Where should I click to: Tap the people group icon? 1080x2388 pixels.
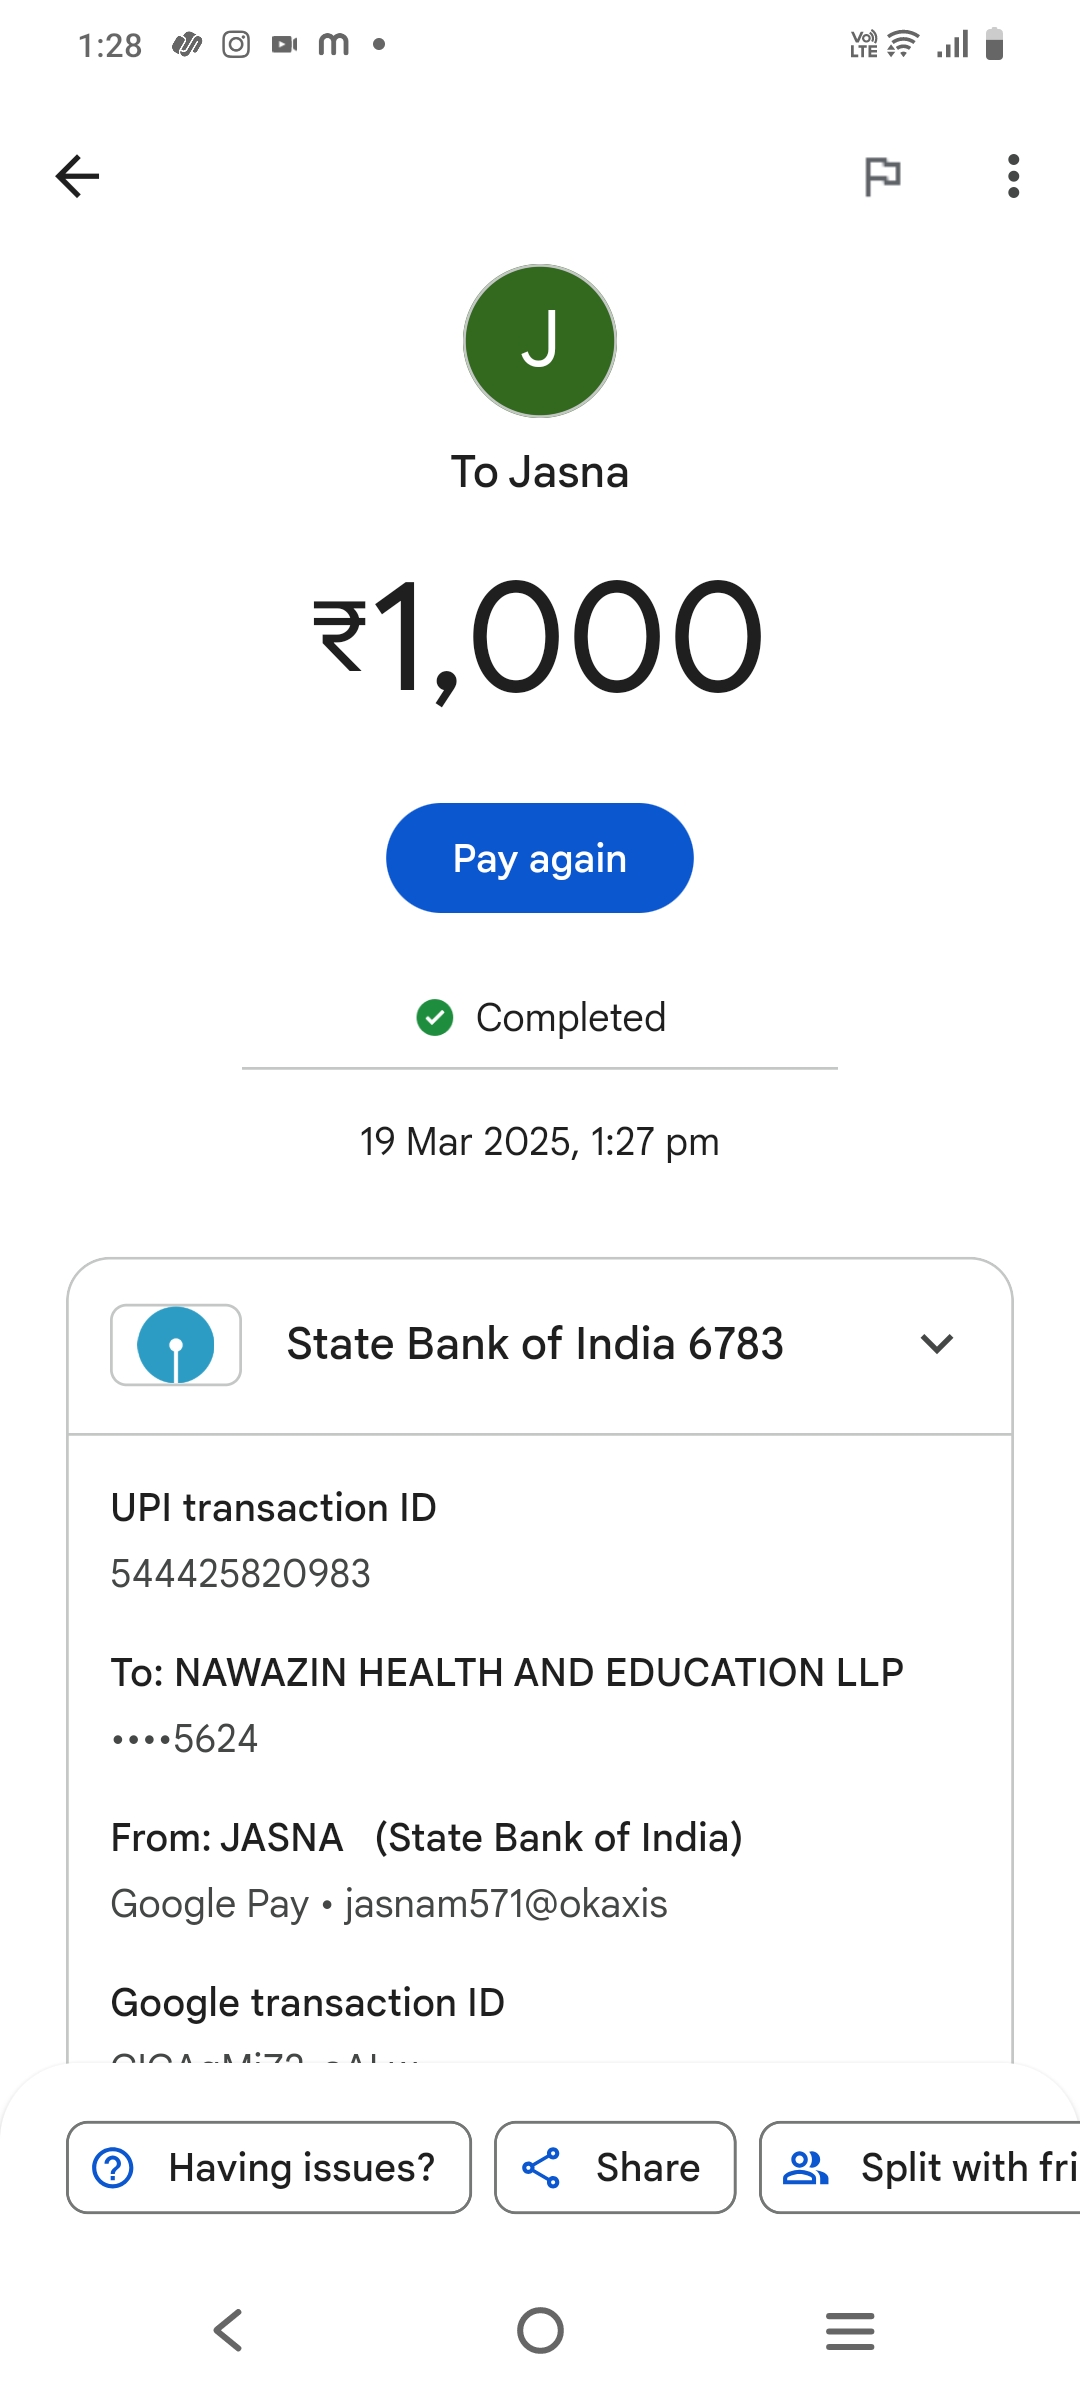(805, 2168)
